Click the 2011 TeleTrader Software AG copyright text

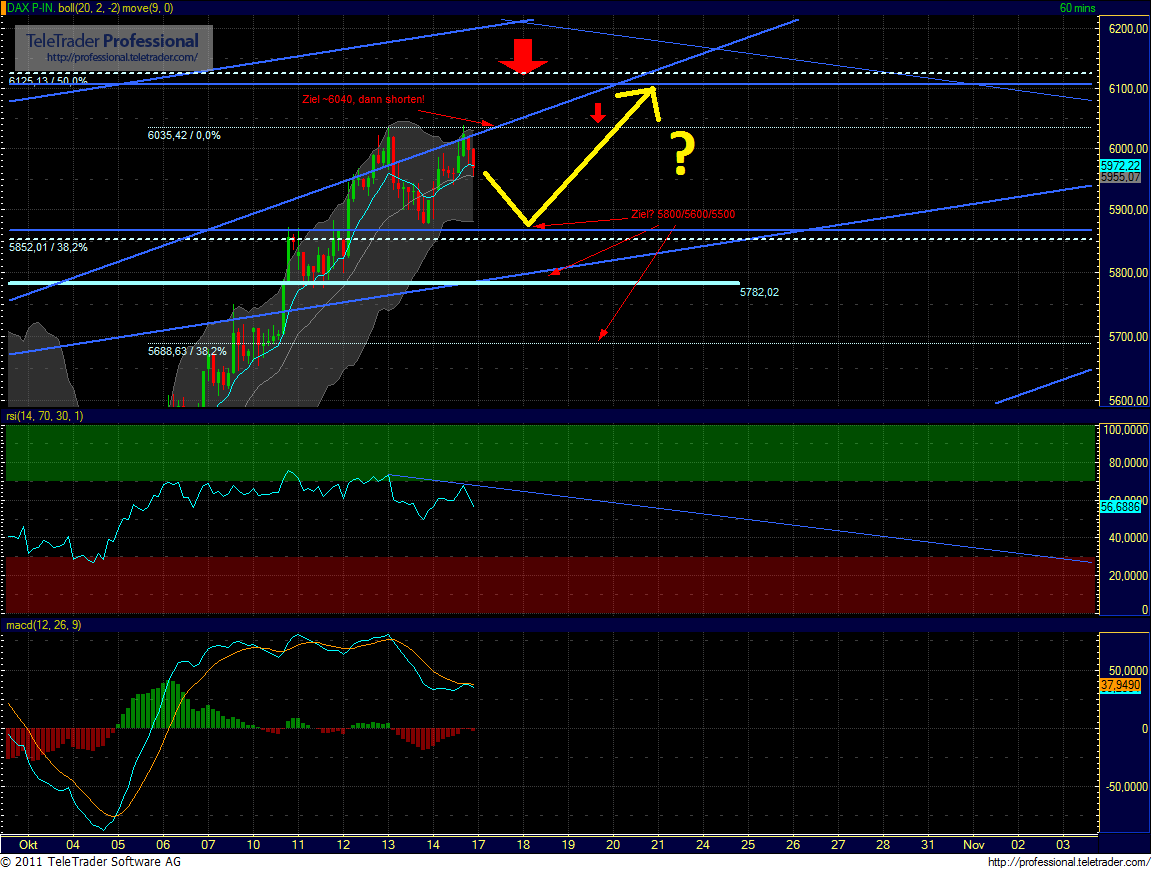(x=91, y=862)
